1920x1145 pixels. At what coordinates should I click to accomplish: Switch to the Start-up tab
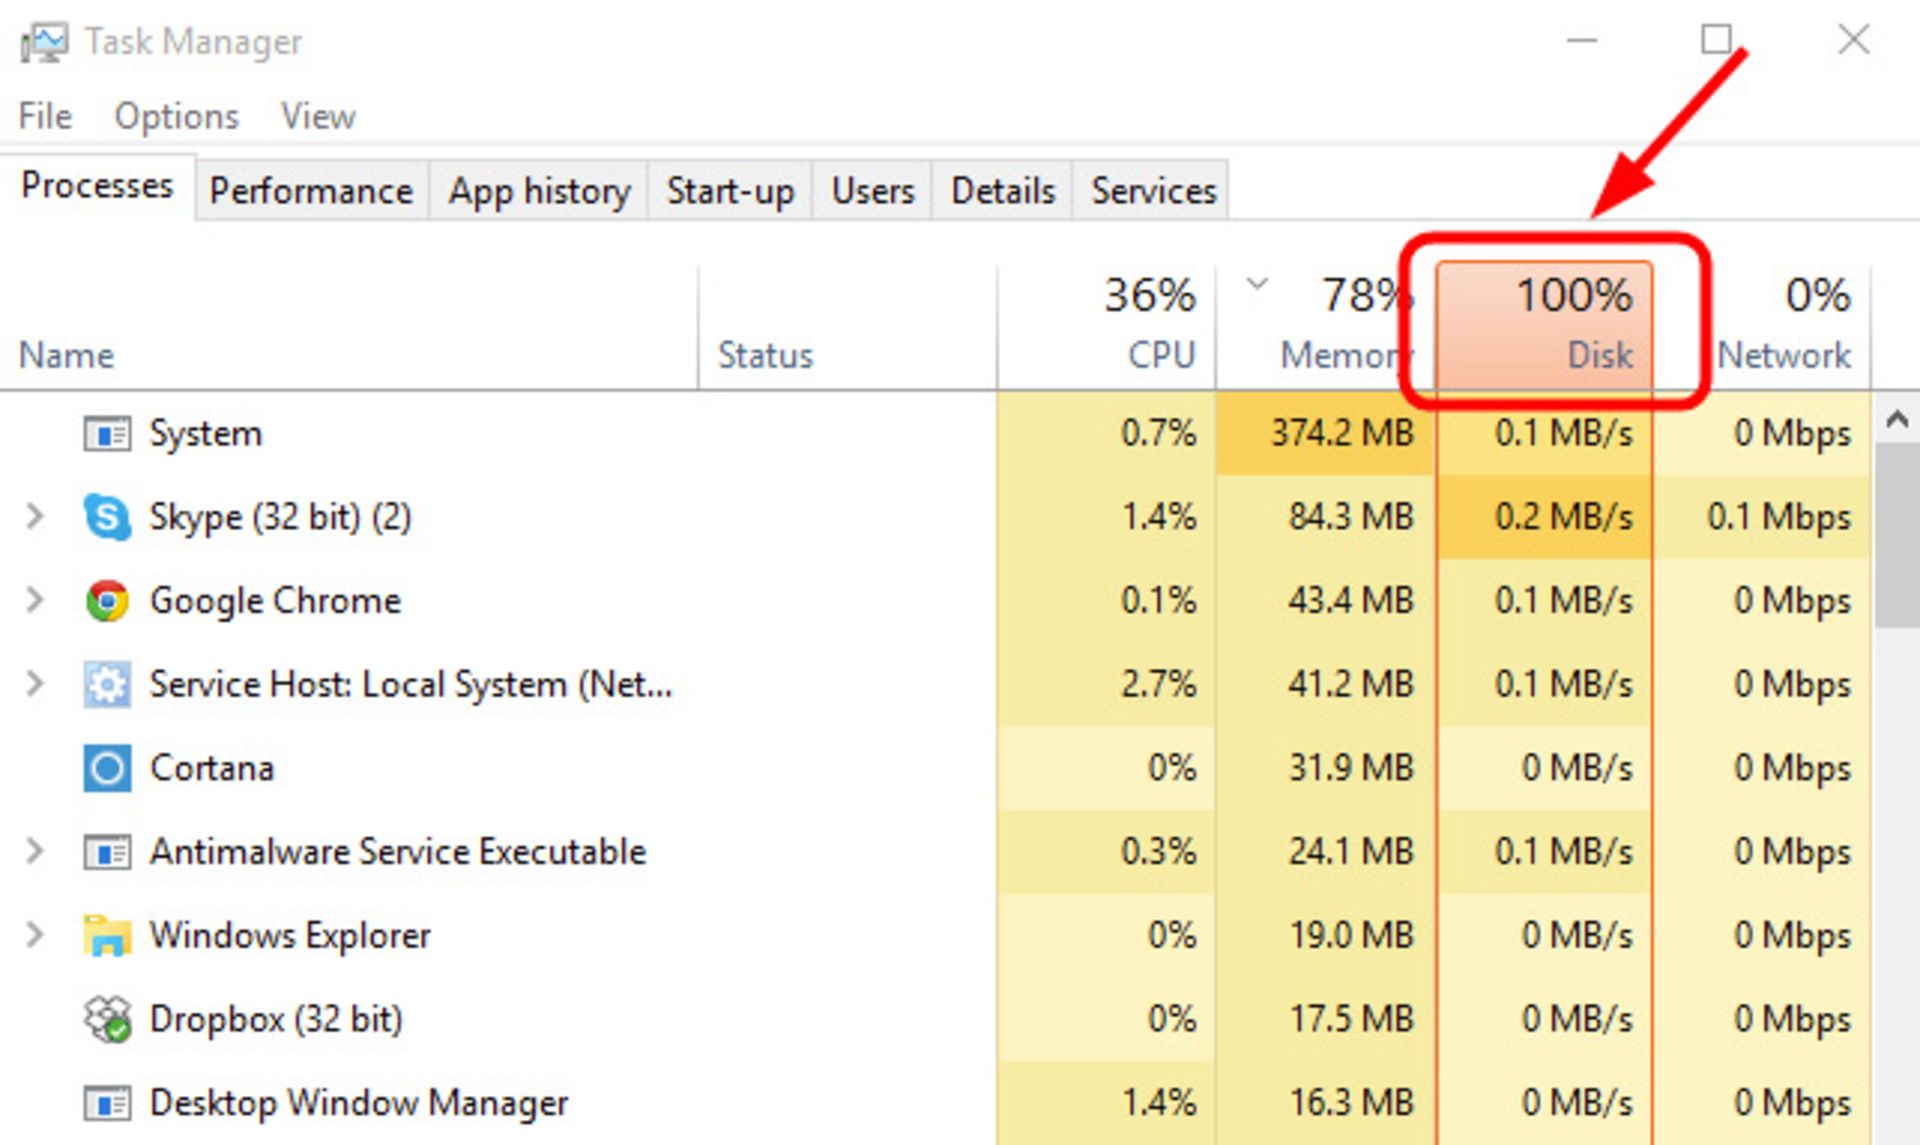(731, 190)
